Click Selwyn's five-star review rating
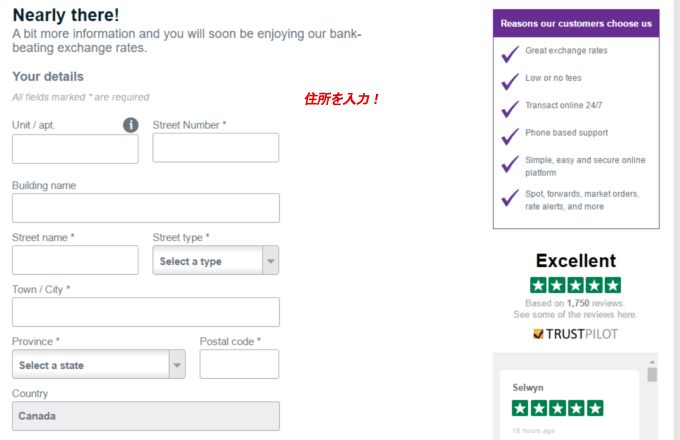680x440 pixels. point(557,408)
